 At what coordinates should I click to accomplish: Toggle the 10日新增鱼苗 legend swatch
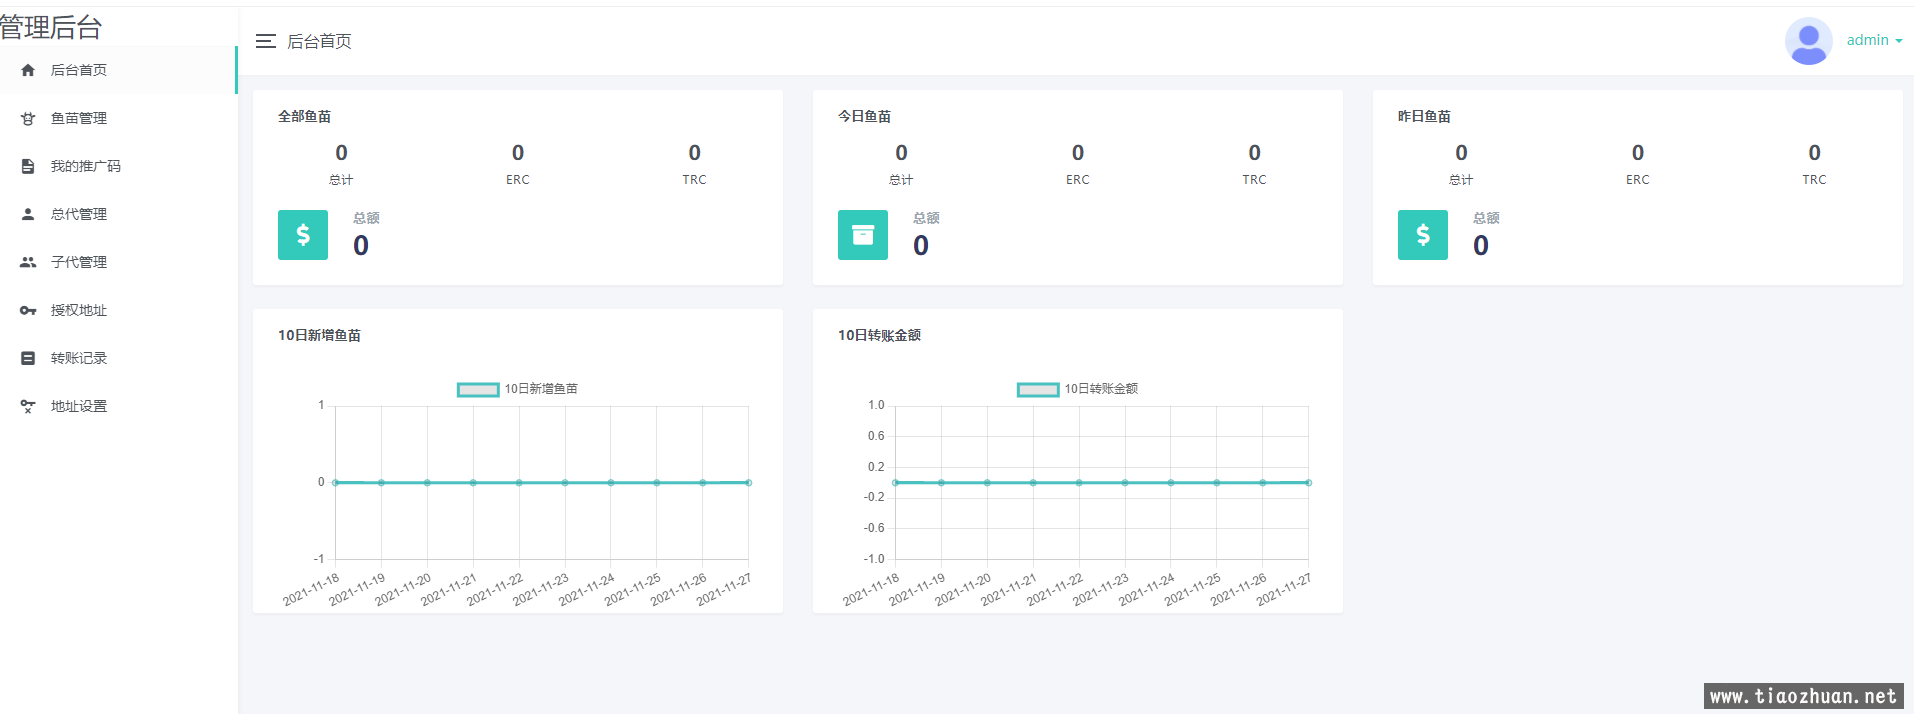[478, 389]
